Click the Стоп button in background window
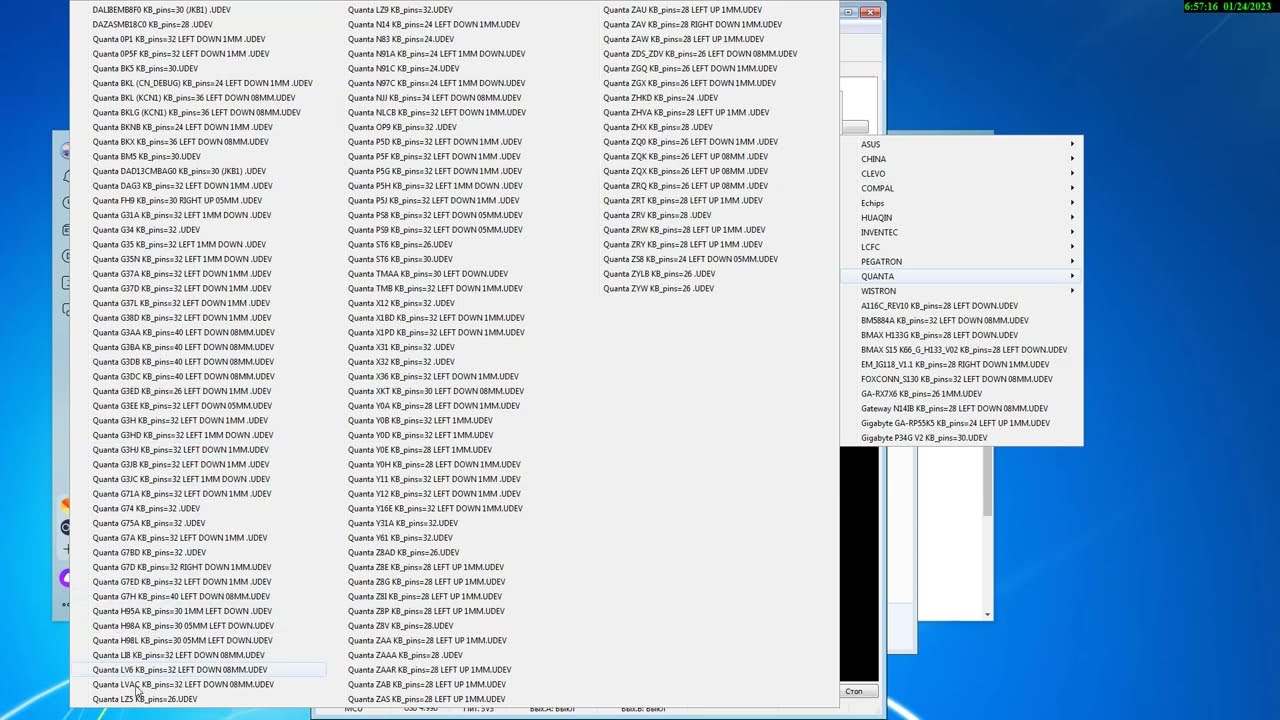The width and height of the screenshot is (1280, 720). 854,691
